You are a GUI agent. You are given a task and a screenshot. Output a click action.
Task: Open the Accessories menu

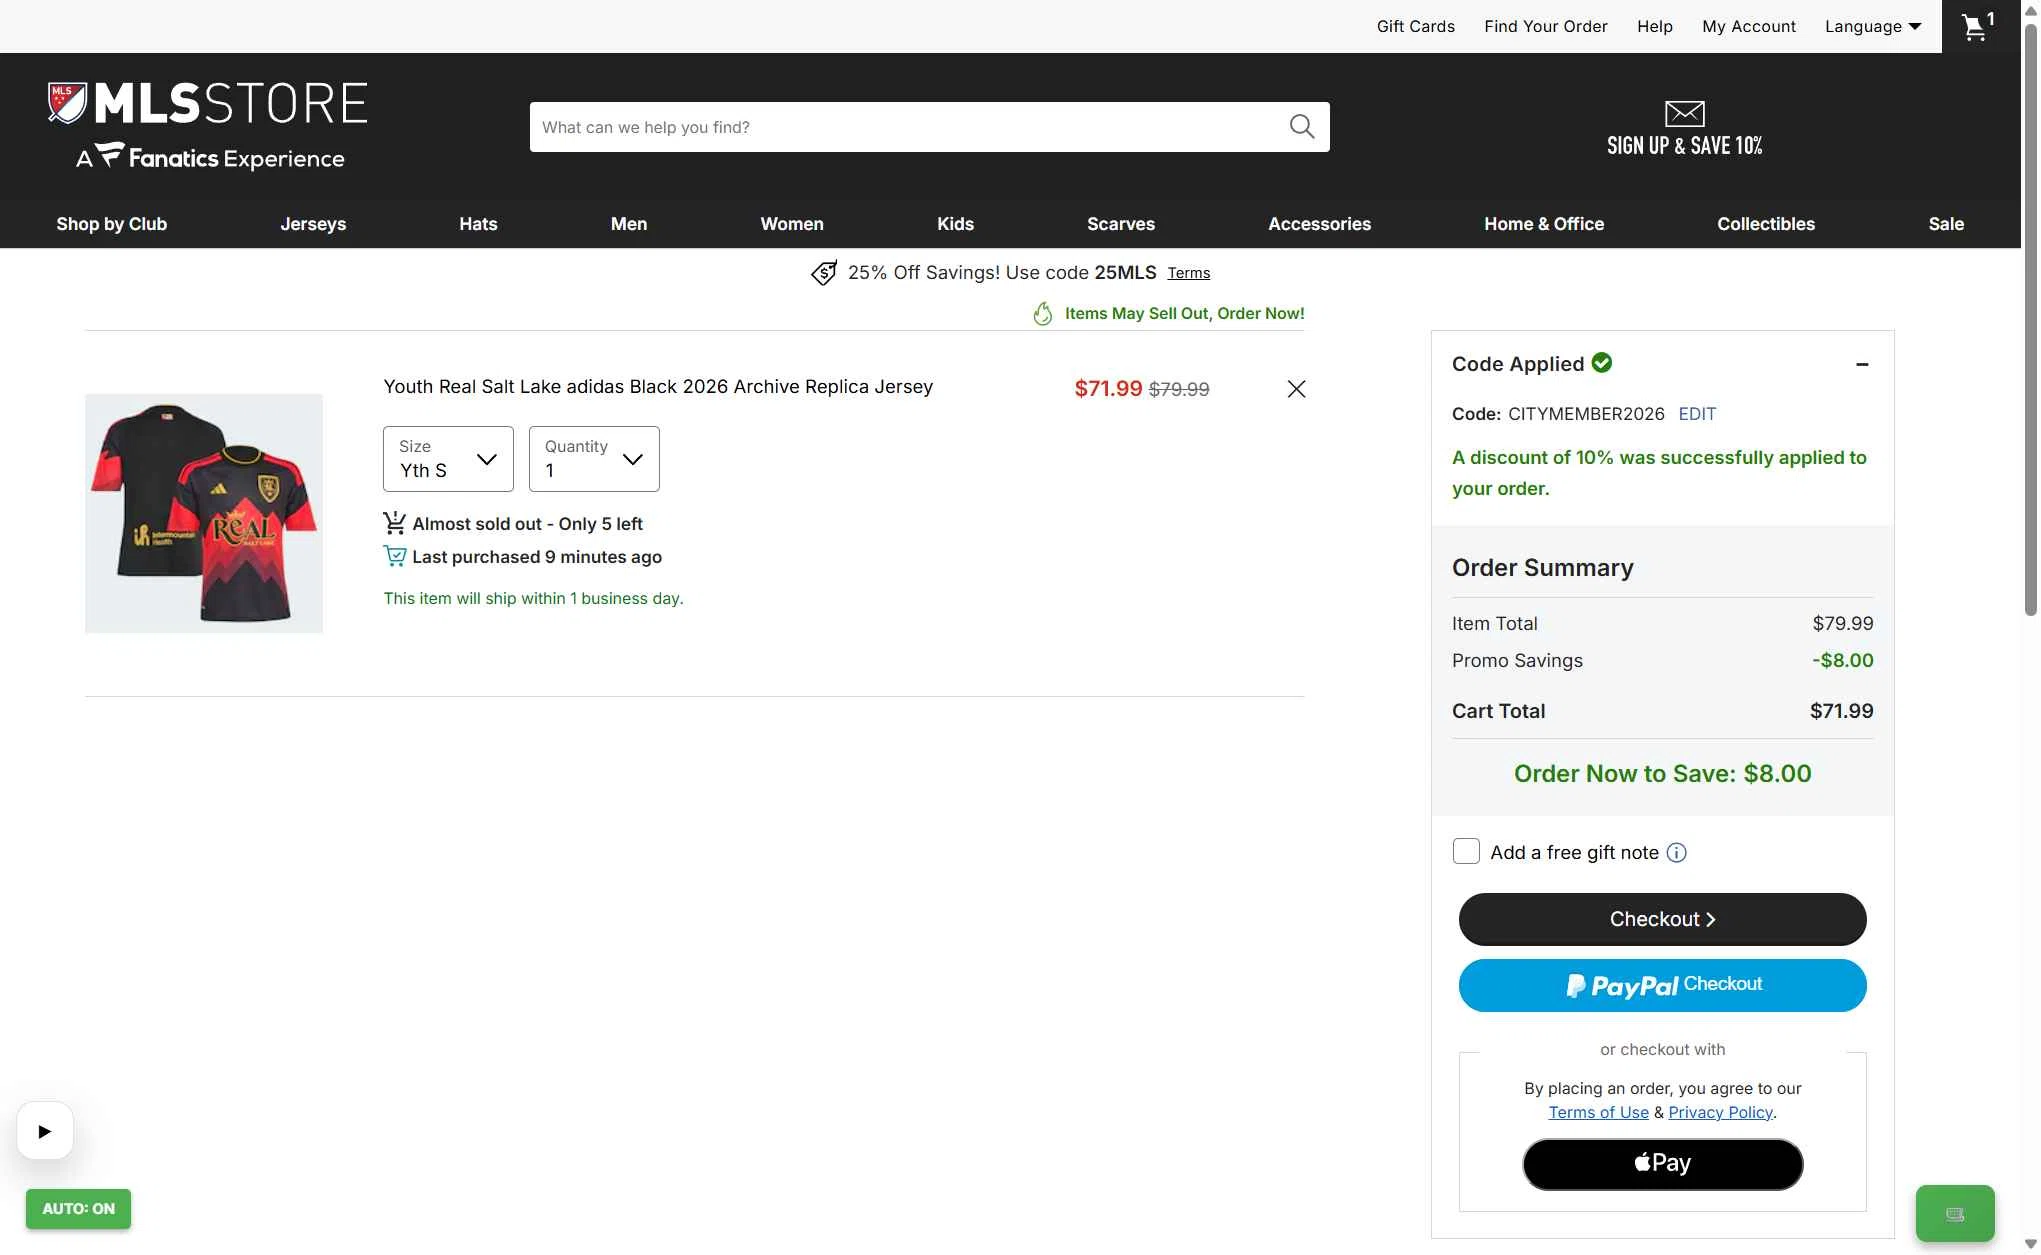point(1319,224)
